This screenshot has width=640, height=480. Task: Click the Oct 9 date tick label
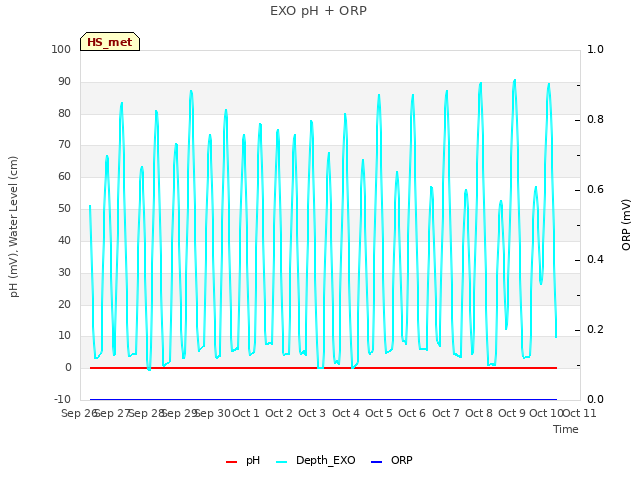[512, 413]
